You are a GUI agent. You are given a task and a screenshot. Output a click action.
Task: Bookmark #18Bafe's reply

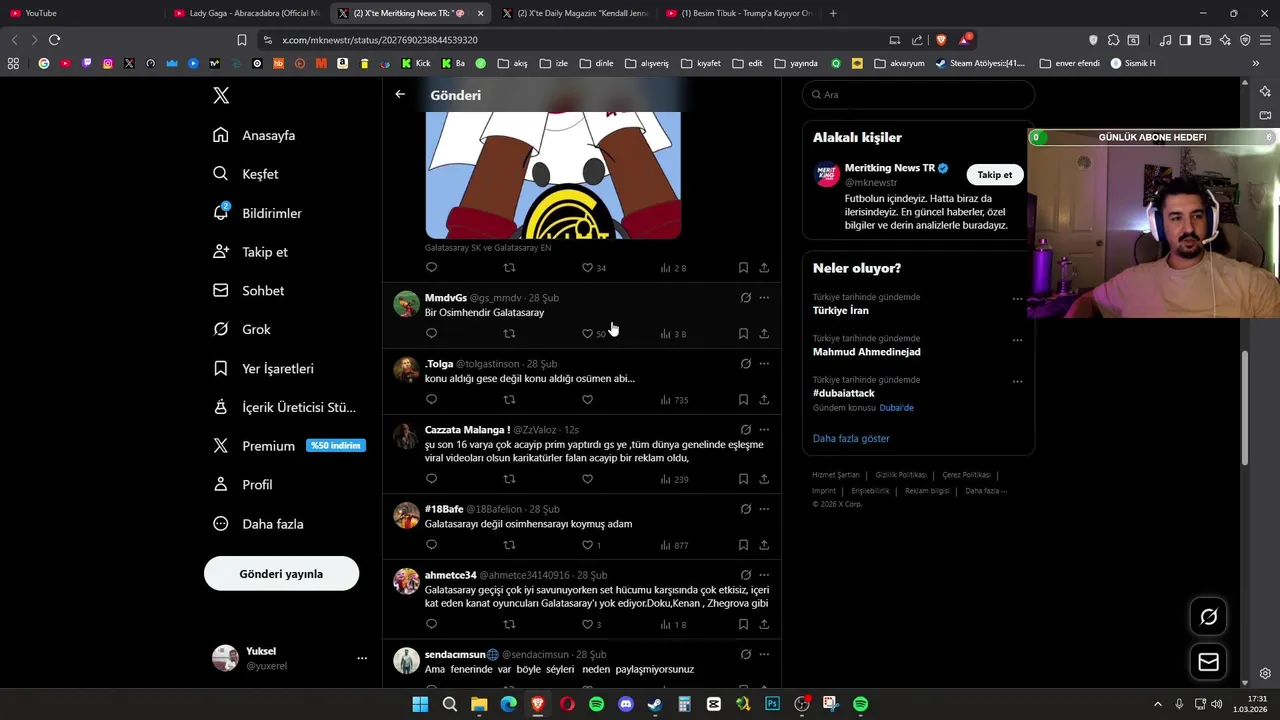[x=743, y=545]
